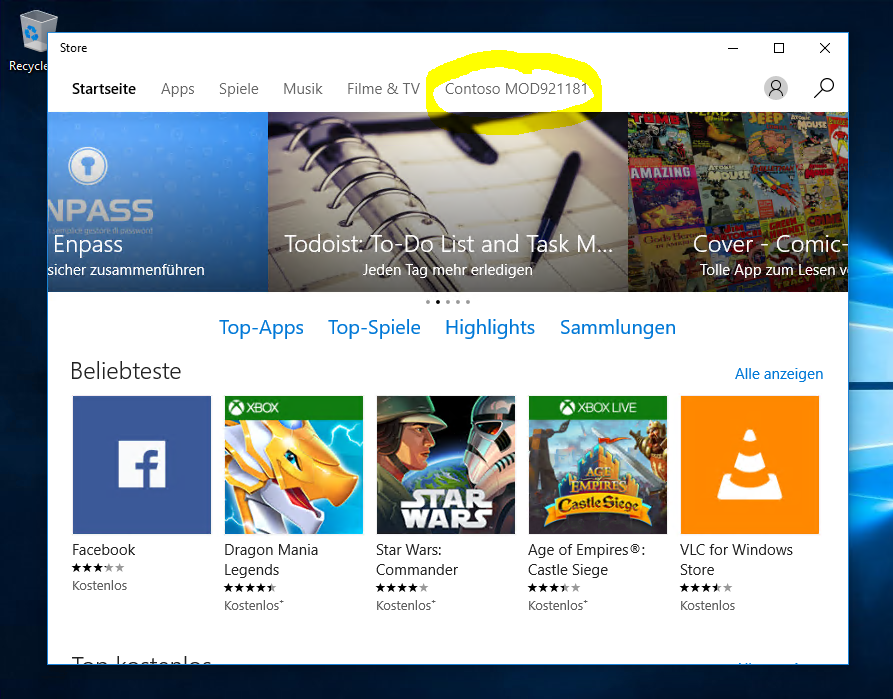Select the first carousel page dot
Image resolution: width=893 pixels, height=699 pixels.
click(428, 302)
